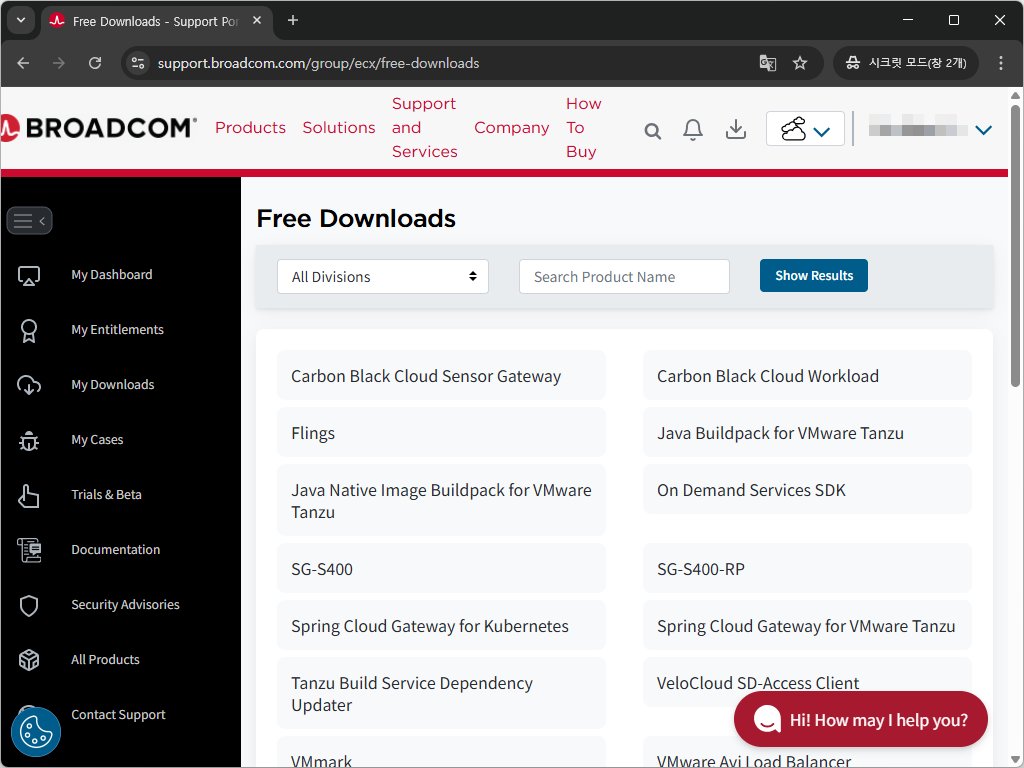1024x768 pixels.
Task: Click the My Cases bug icon
Action: coord(29,441)
